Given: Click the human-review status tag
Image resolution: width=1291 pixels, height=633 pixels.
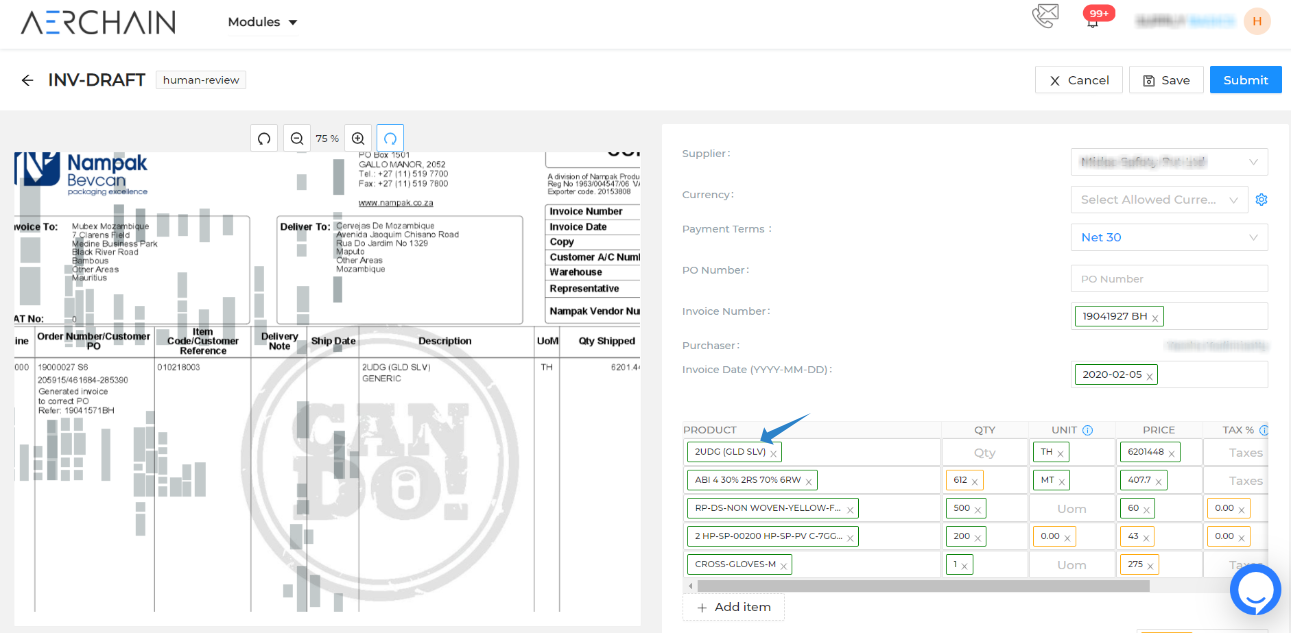Looking at the screenshot, I should (x=201, y=80).
